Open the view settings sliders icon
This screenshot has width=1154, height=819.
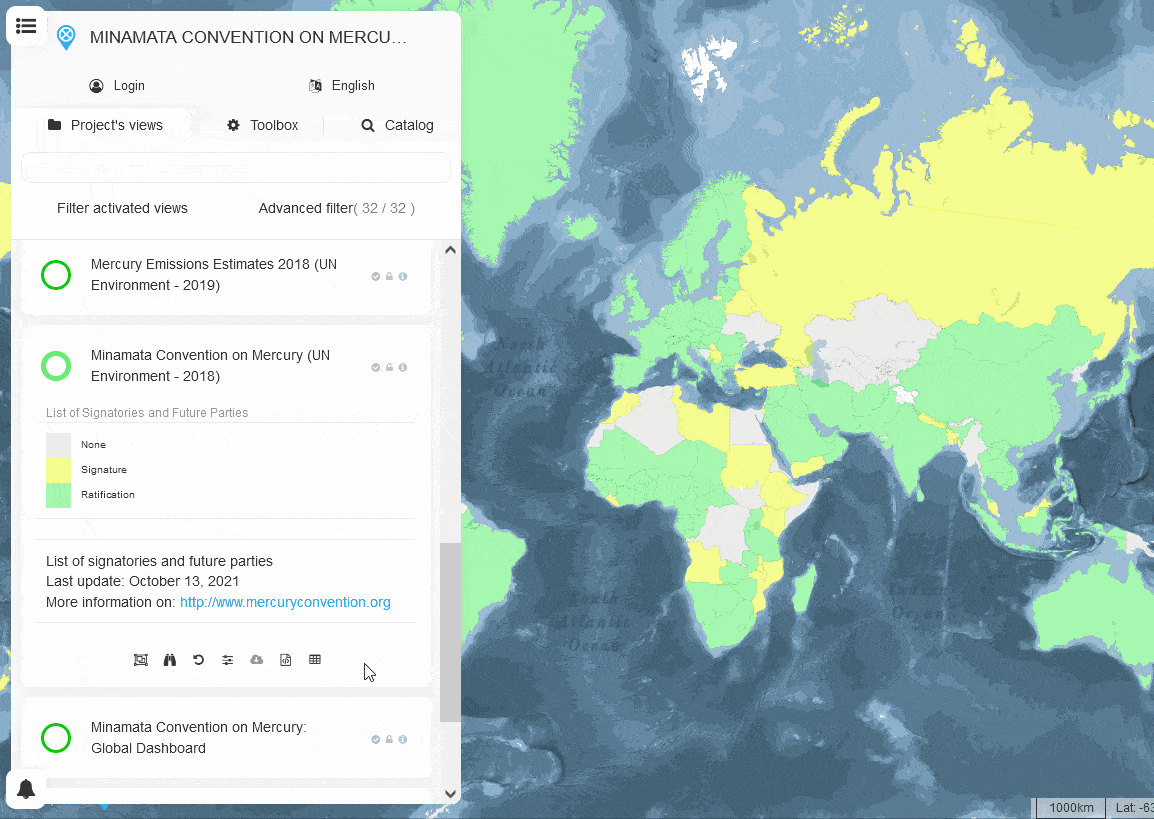(x=228, y=660)
